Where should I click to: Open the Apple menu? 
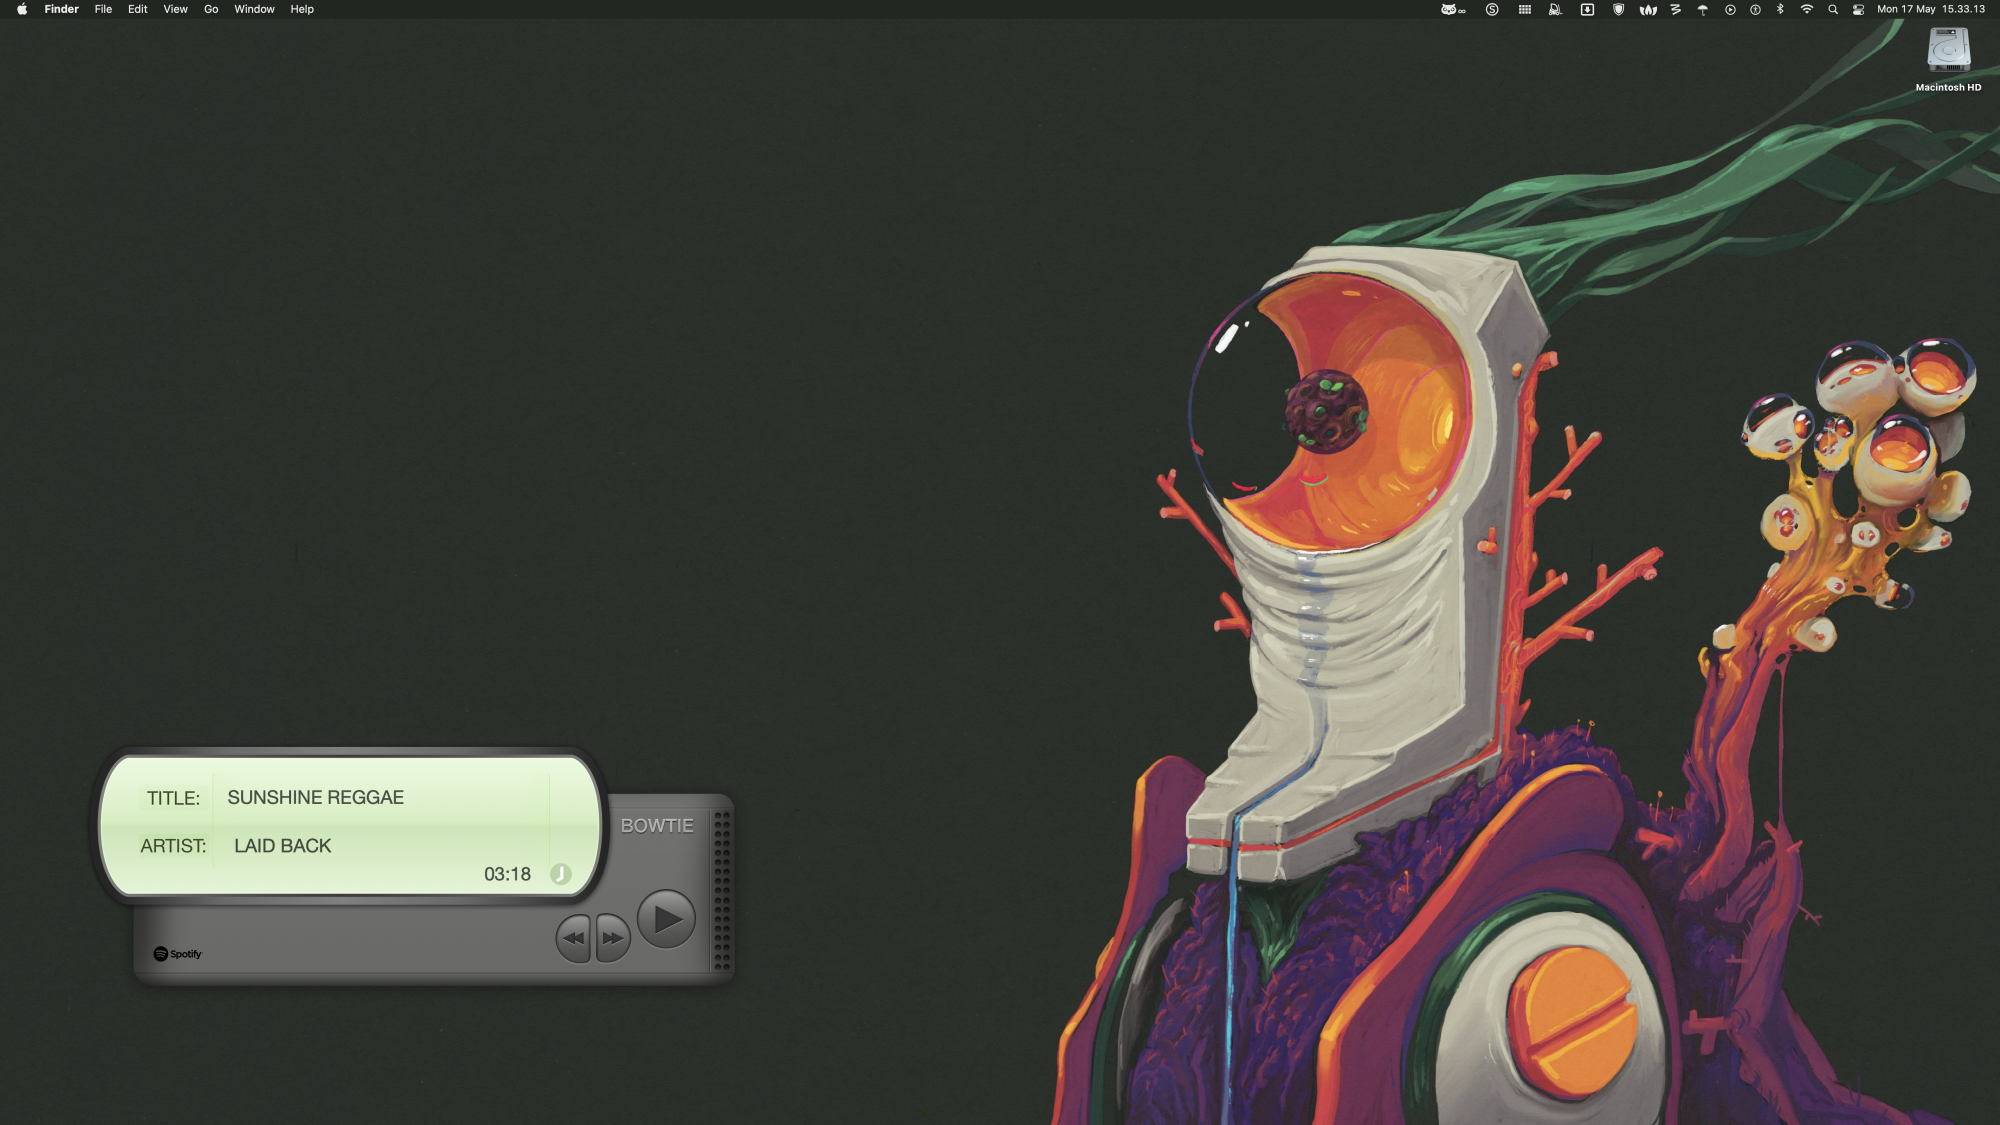click(22, 9)
